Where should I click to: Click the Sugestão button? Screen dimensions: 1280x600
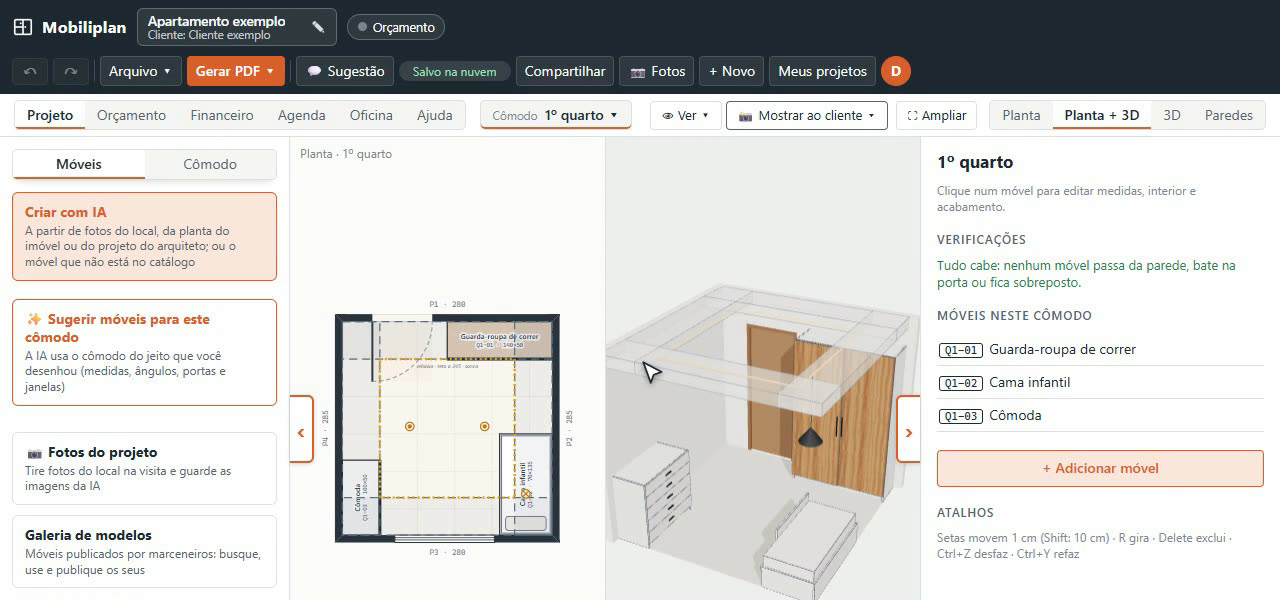tap(345, 71)
